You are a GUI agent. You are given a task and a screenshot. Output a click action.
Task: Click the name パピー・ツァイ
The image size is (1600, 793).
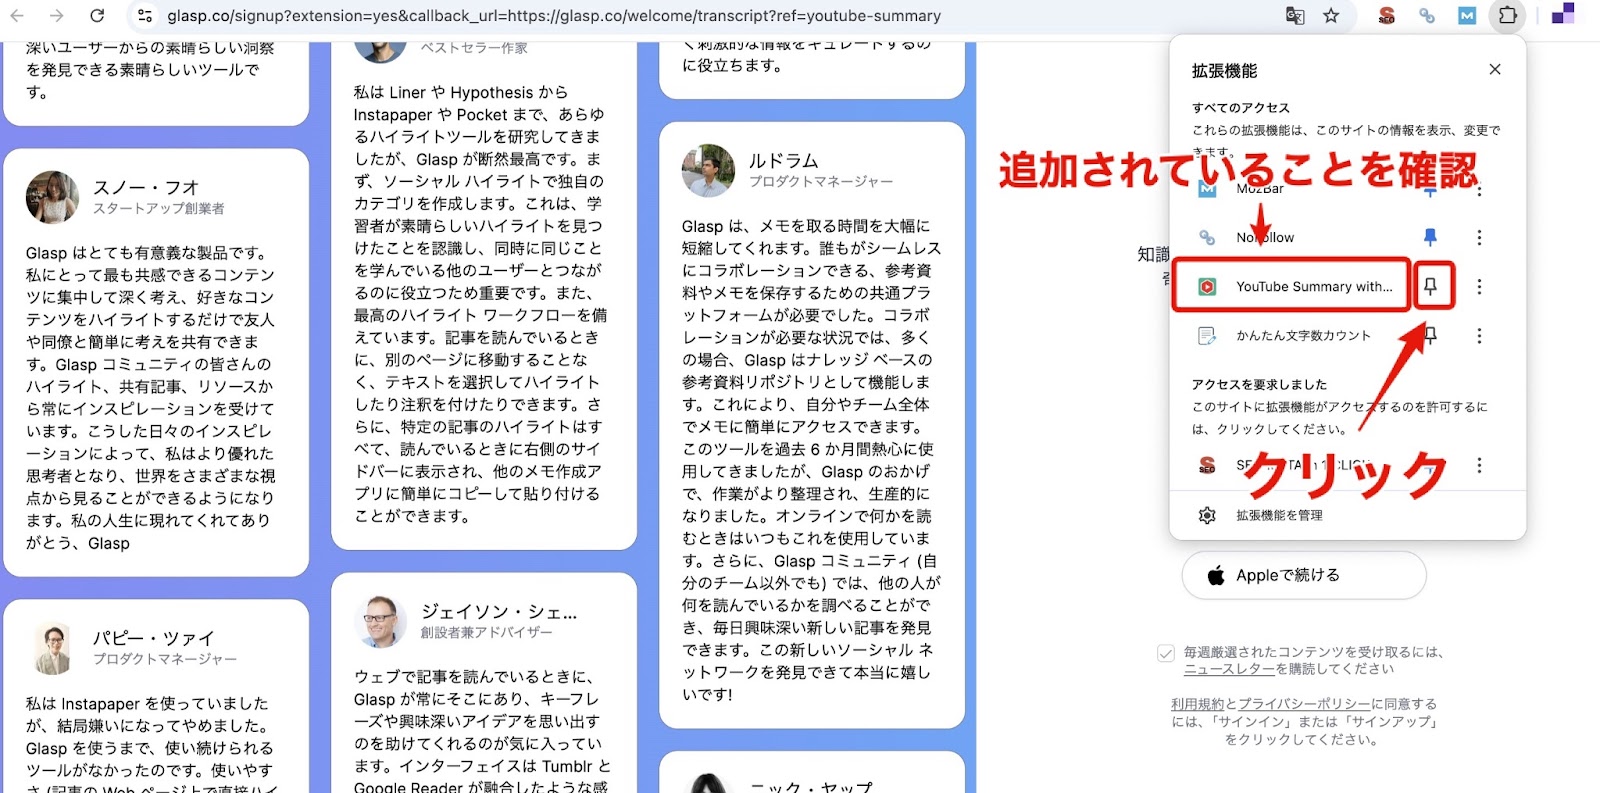[154, 638]
